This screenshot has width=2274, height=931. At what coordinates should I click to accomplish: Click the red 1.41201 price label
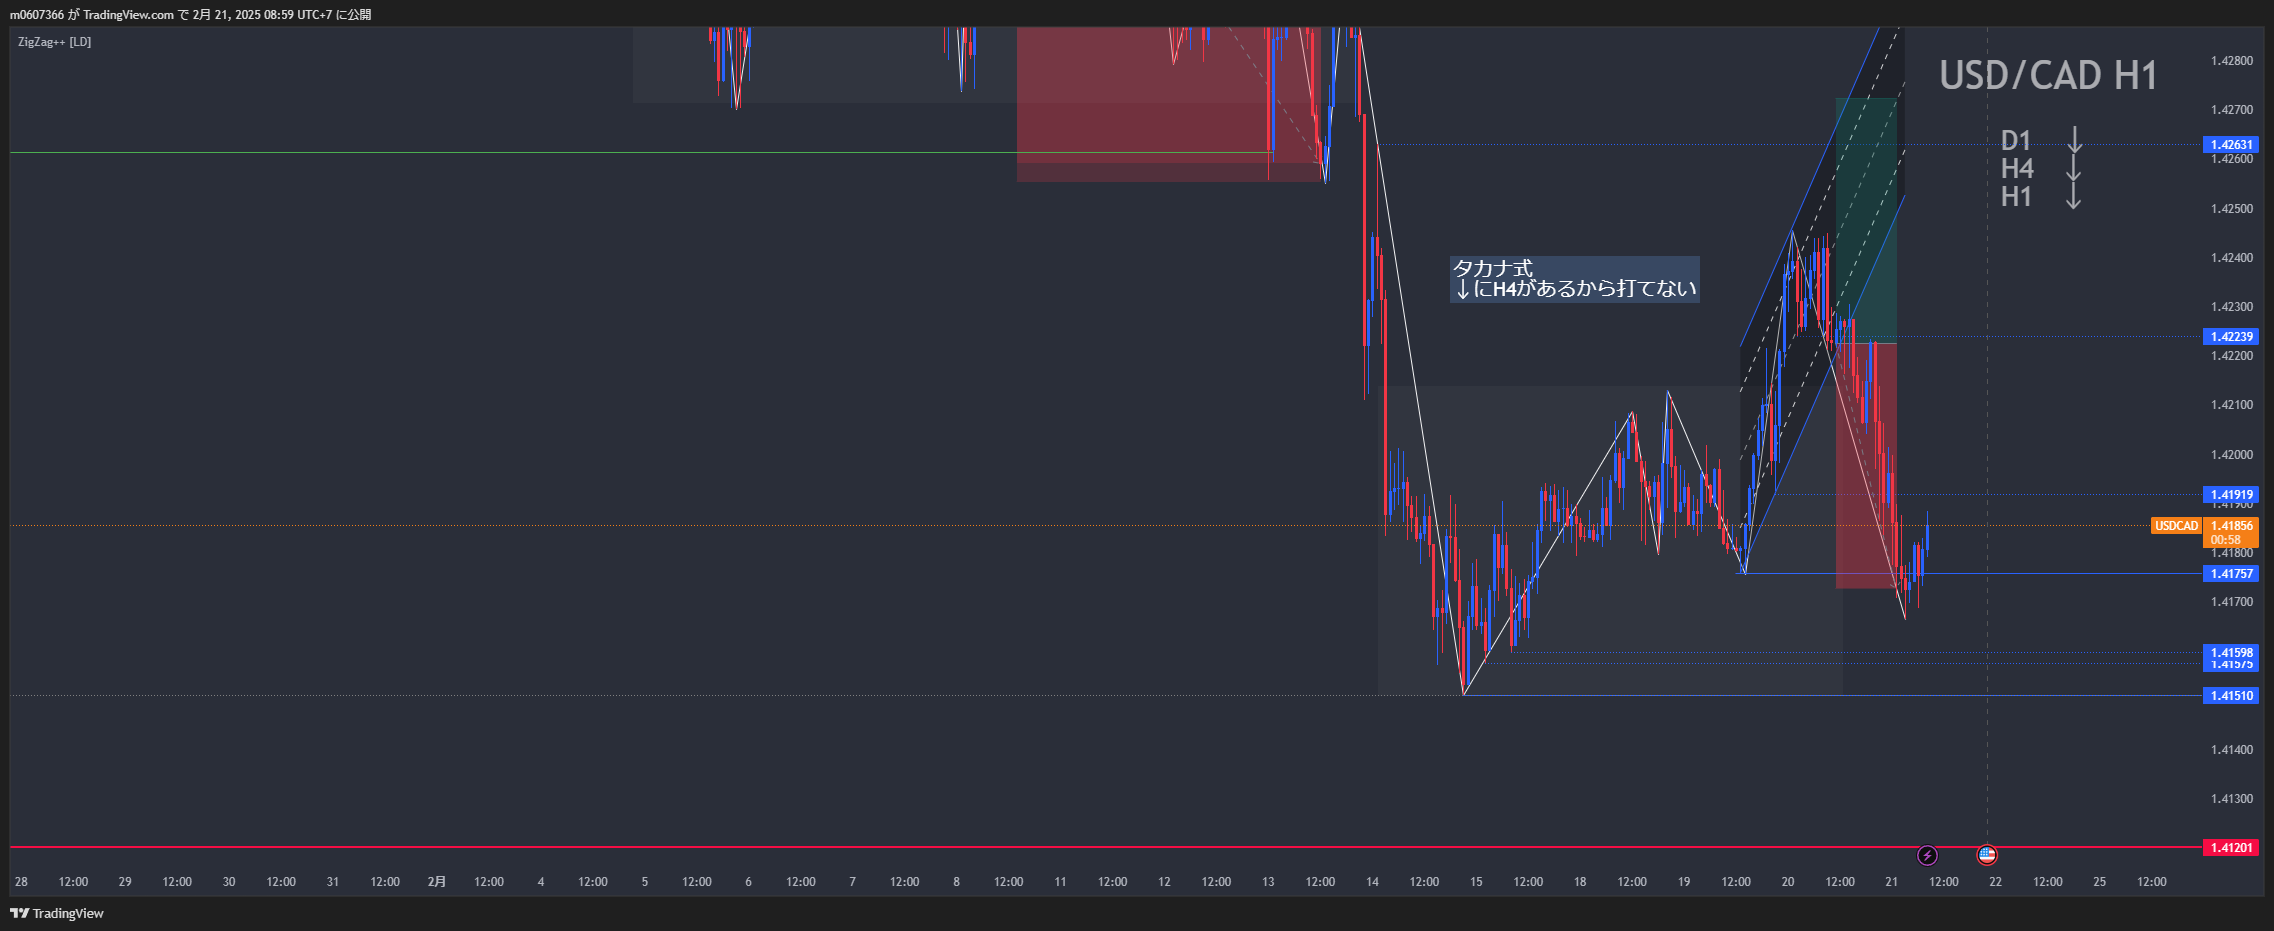2231,848
